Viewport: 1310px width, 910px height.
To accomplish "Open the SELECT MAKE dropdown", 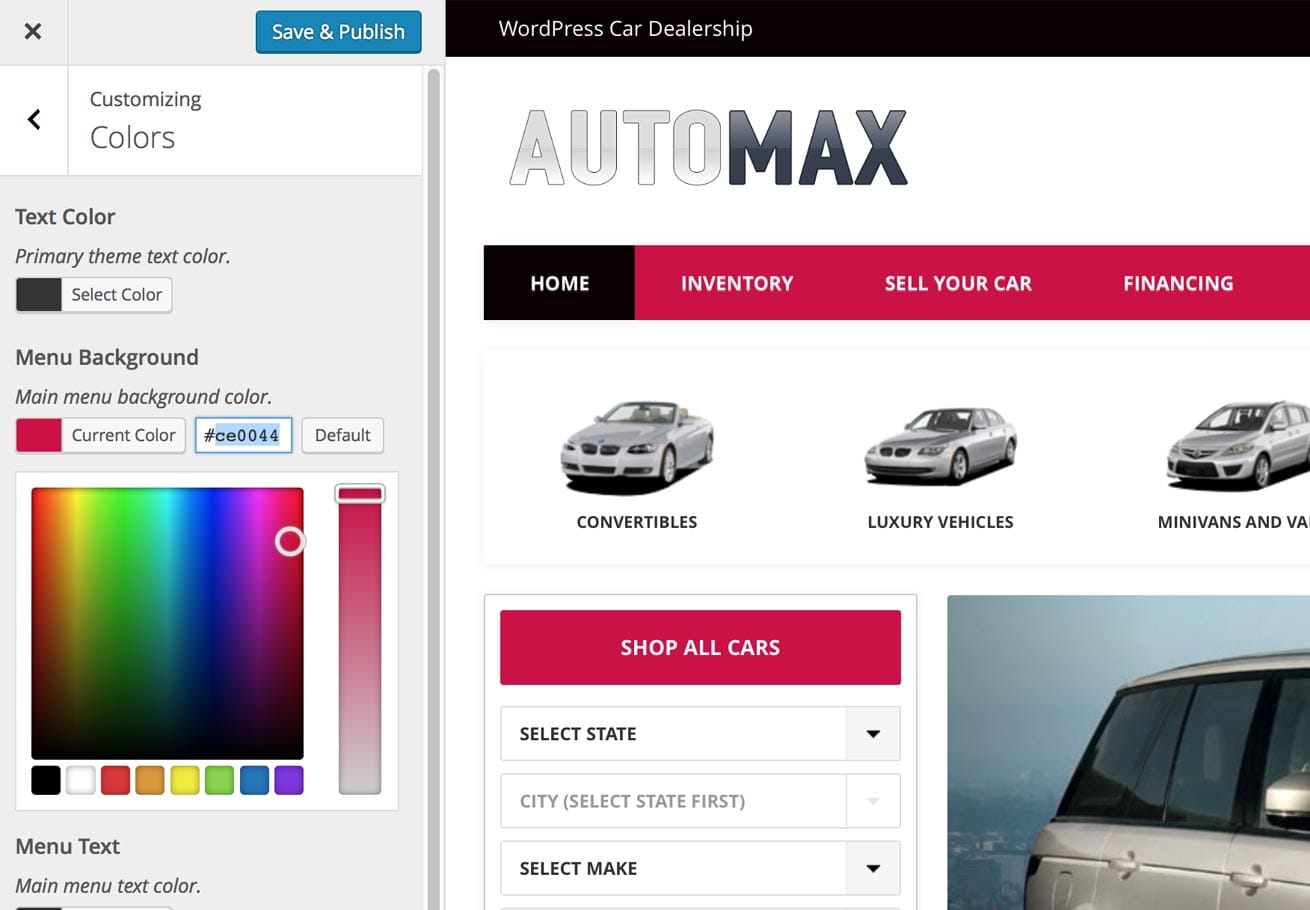I will pos(700,868).
